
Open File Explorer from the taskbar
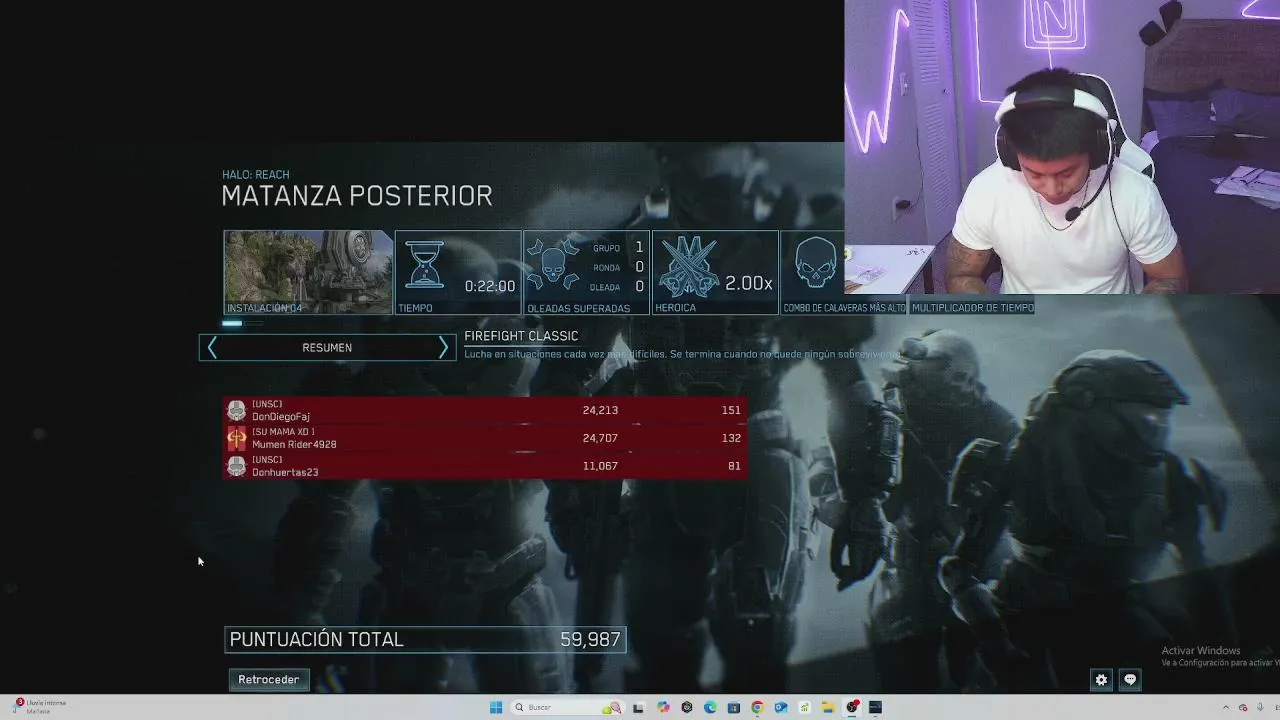click(828, 707)
